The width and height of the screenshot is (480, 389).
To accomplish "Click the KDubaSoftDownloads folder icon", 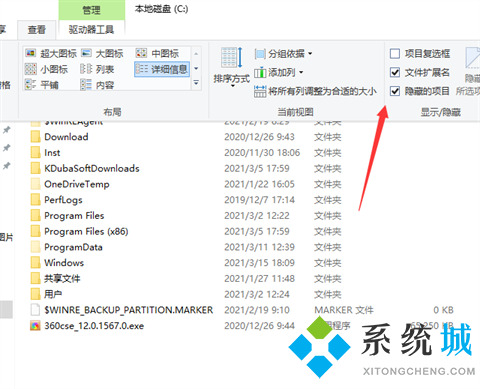I will pyautogui.click(x=35, y=168).
